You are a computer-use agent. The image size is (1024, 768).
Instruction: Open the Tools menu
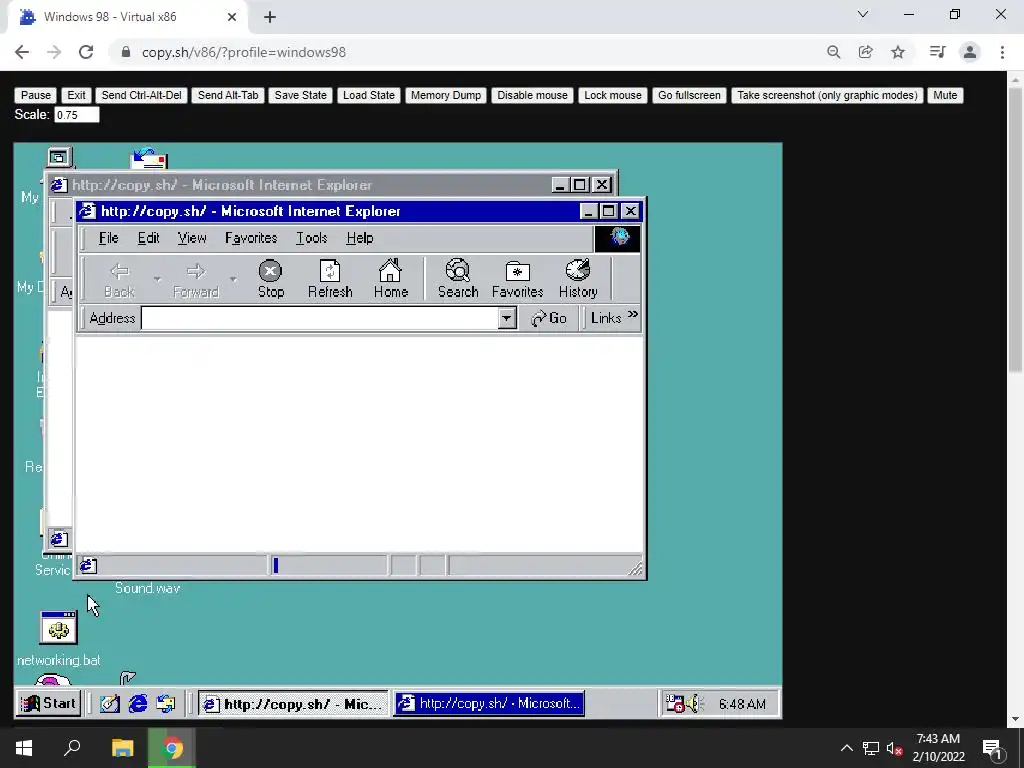click(312, 238)
